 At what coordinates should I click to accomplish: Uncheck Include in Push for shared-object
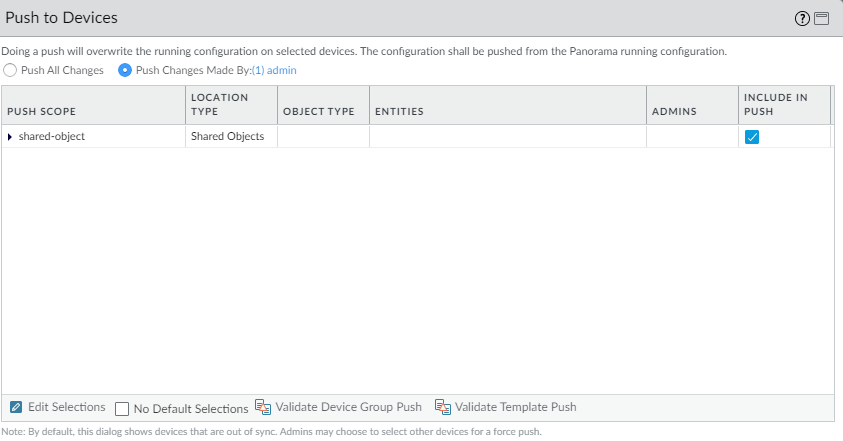pyautogui.click(x=752, y=137)
